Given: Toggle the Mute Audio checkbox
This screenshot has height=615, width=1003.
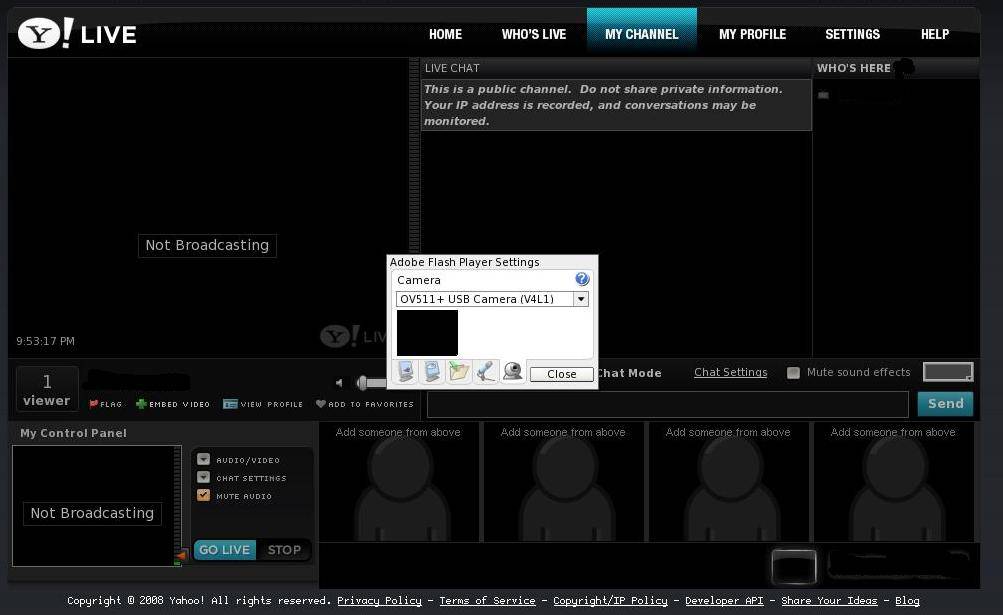Looking at the screenshot, I should (x=203, y=495).
